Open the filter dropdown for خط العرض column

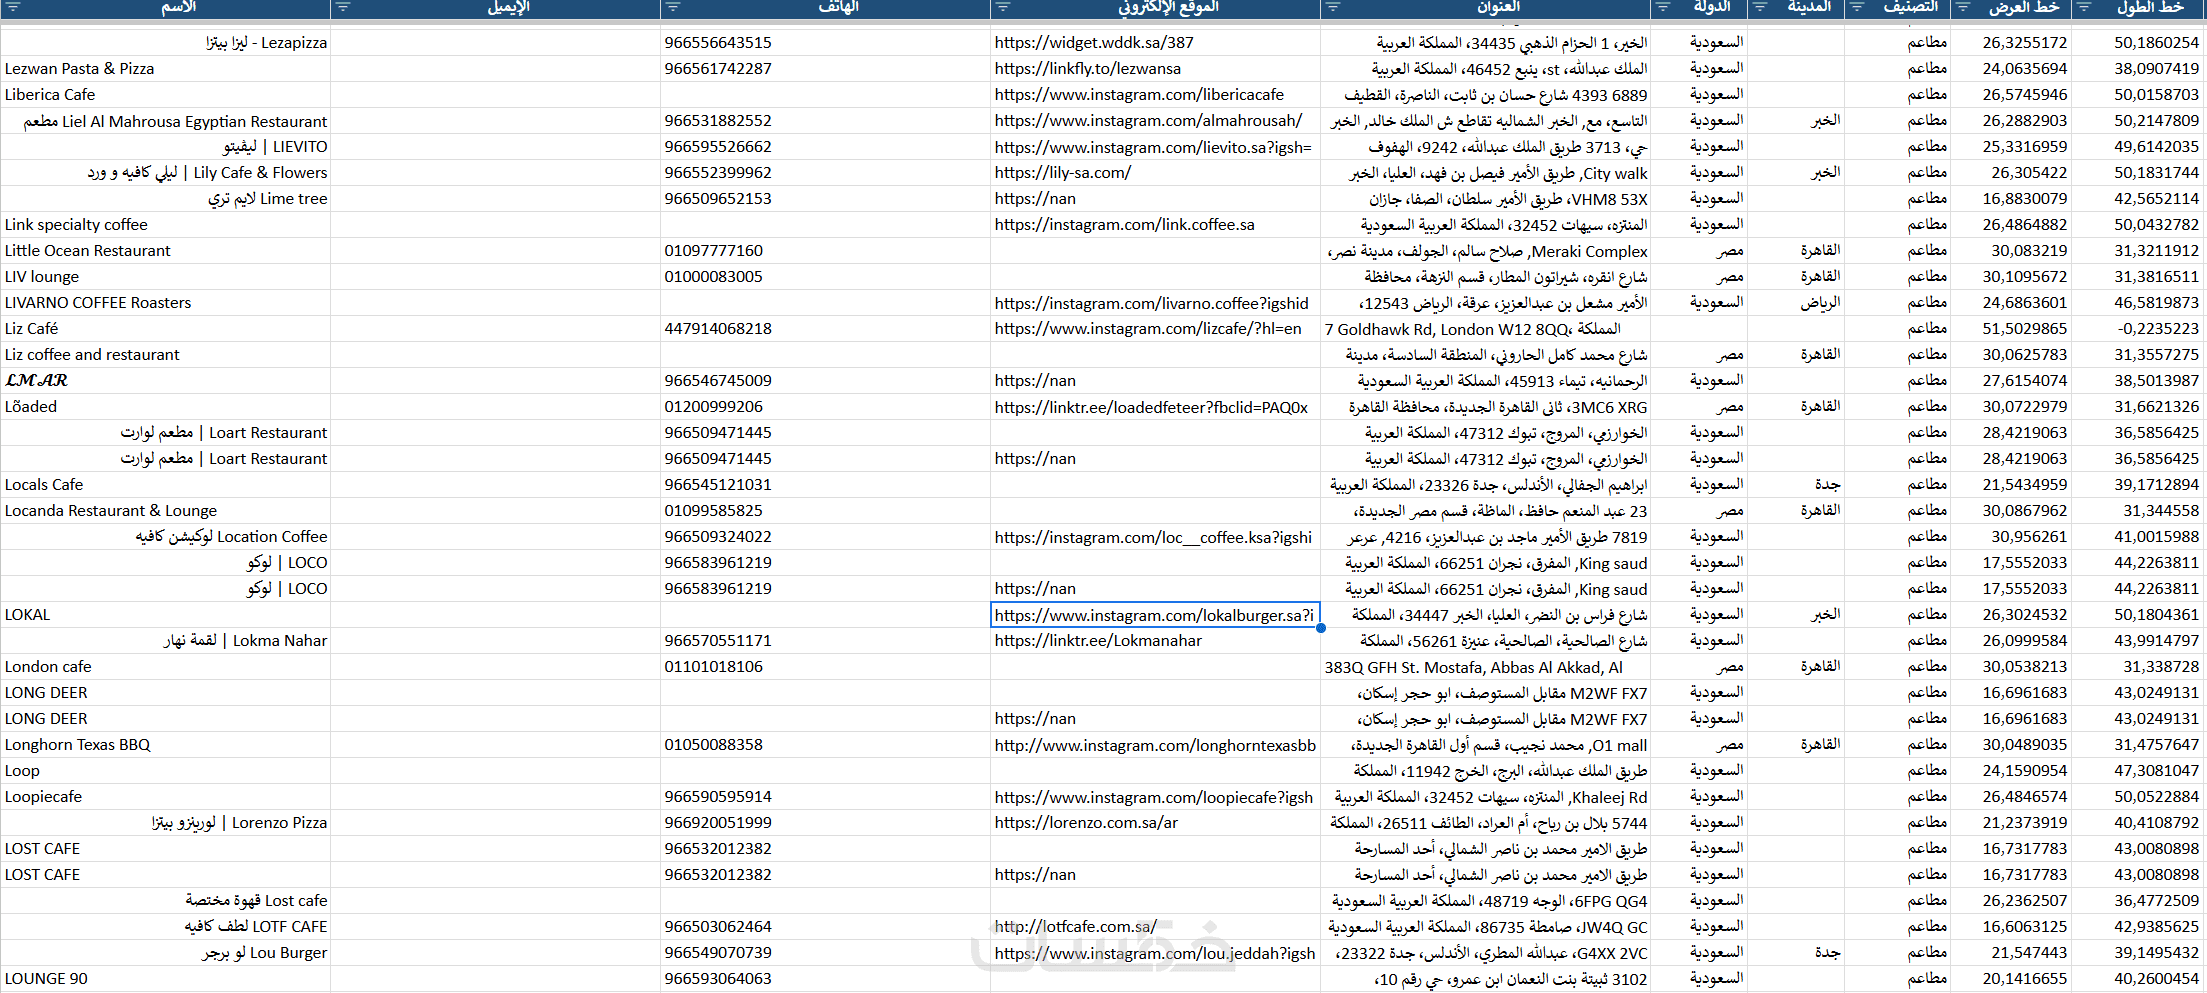click(1963, 7)
